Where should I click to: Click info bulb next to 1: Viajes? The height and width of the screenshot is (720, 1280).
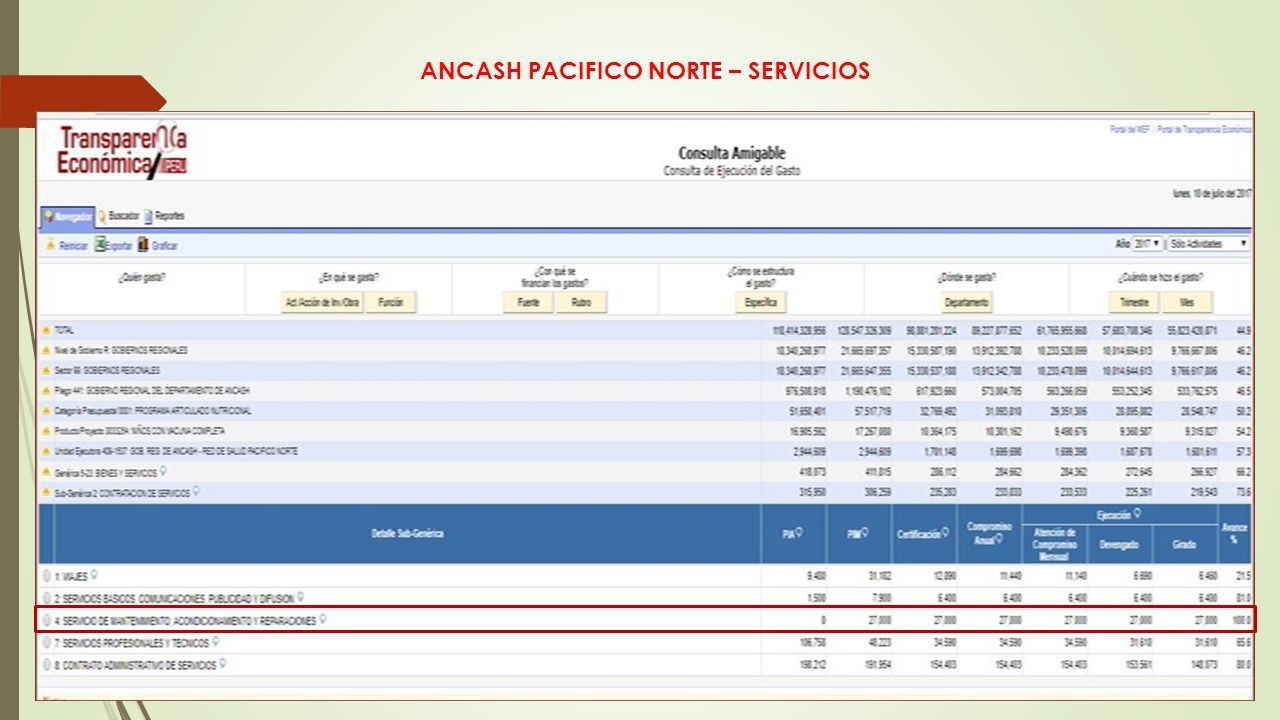[93, 575]
